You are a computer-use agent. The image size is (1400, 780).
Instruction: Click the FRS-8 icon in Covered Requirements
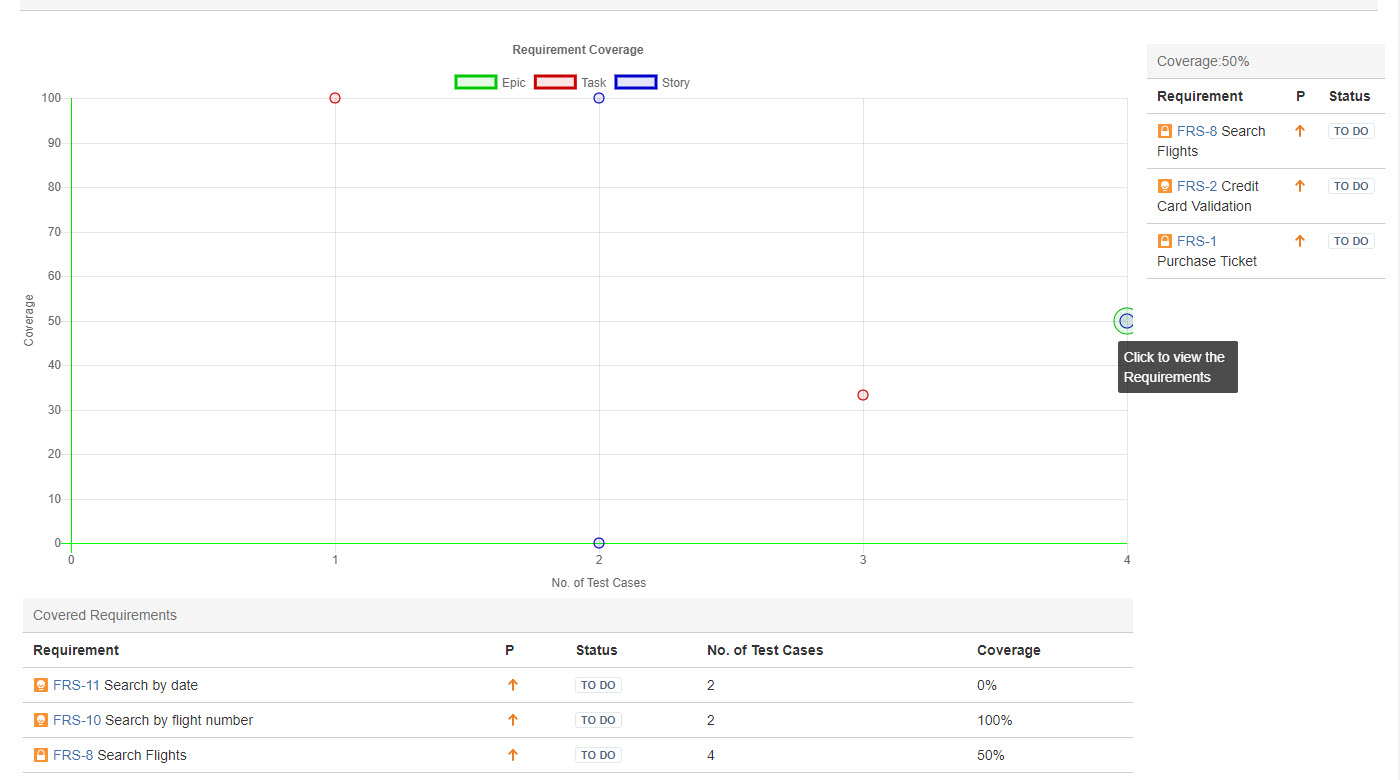pyautogui.click(x=41, y=755)
